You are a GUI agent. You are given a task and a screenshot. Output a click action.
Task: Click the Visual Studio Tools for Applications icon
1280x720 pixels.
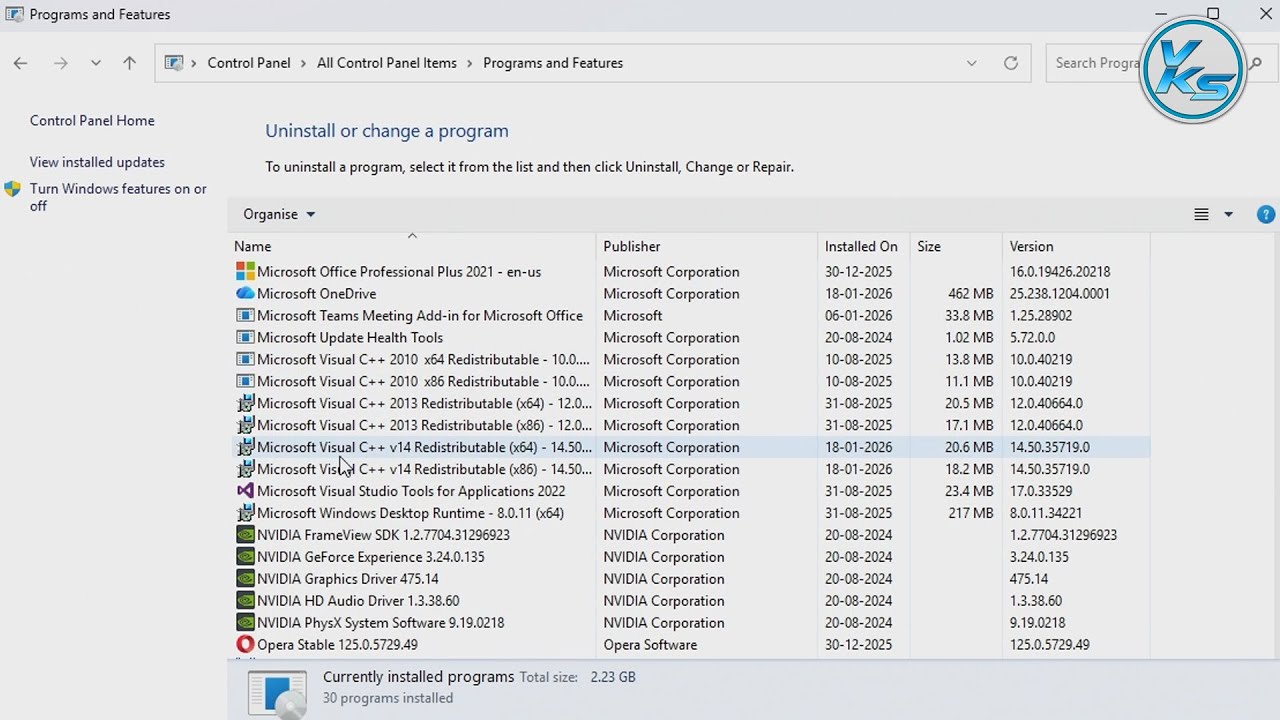245,491
